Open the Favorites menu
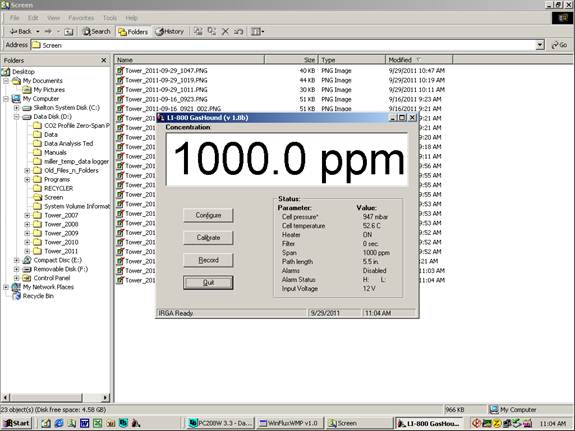575x431 pixels. pos(81,18)
